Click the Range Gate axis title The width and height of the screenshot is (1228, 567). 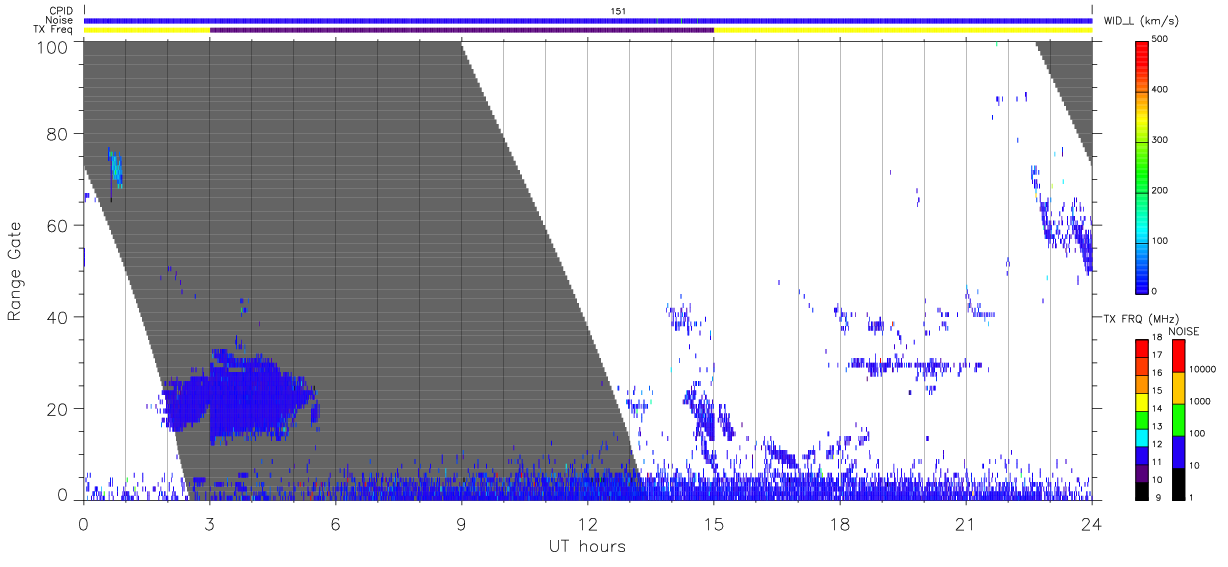[15, 271]
